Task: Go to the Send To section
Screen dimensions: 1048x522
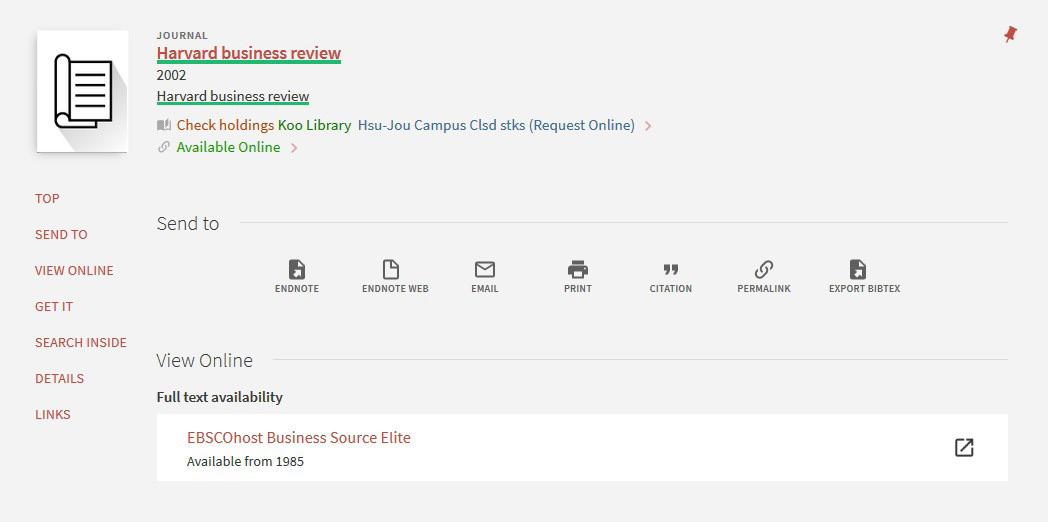Action: click(x=61, y=234)
